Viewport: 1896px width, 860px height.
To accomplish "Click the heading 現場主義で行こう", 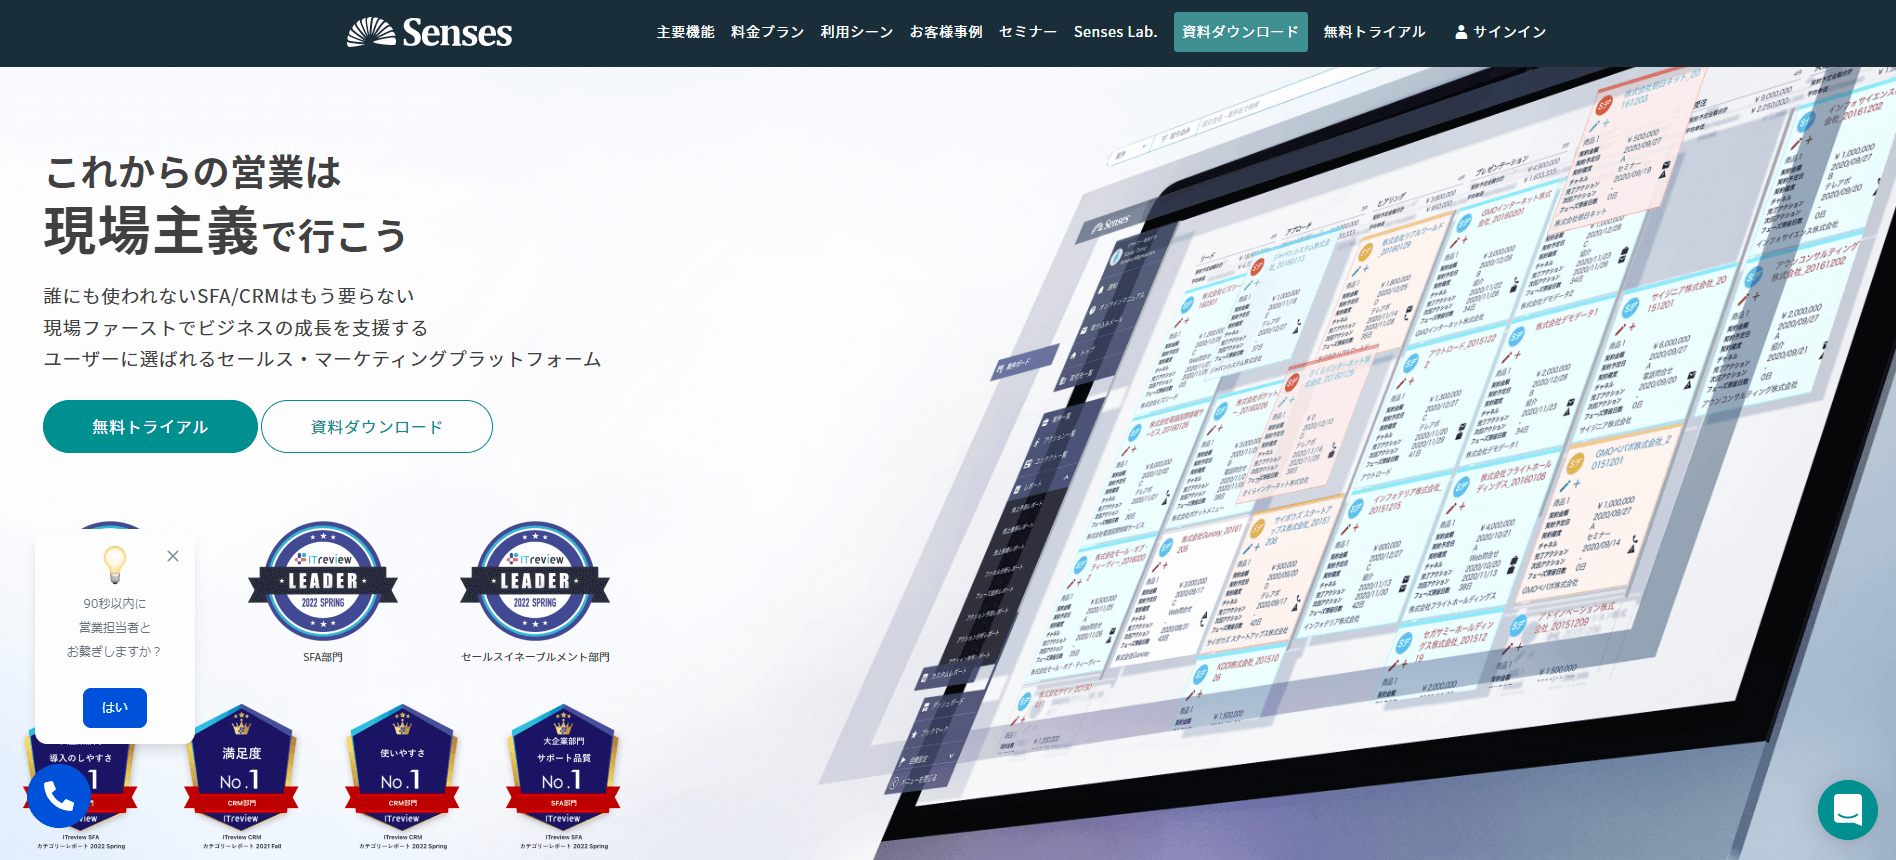I will pos(226,232).
